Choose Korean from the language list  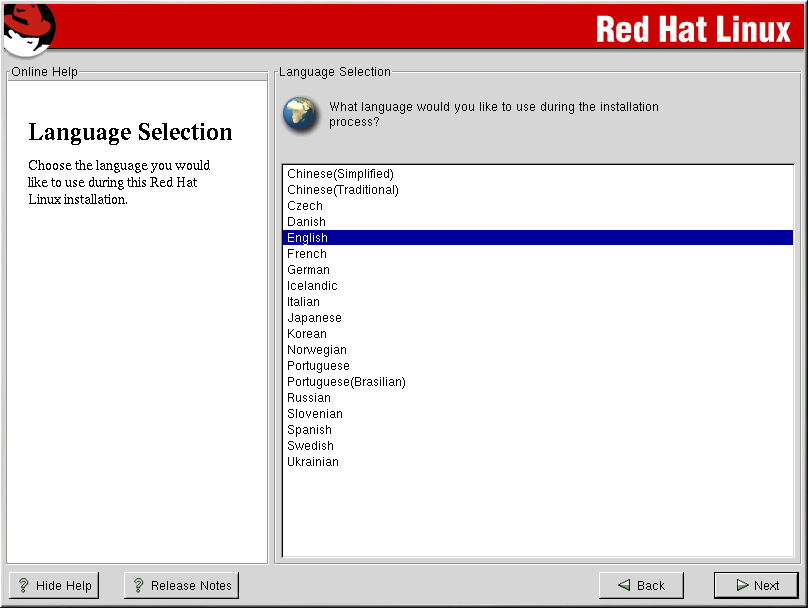[306, 334]
